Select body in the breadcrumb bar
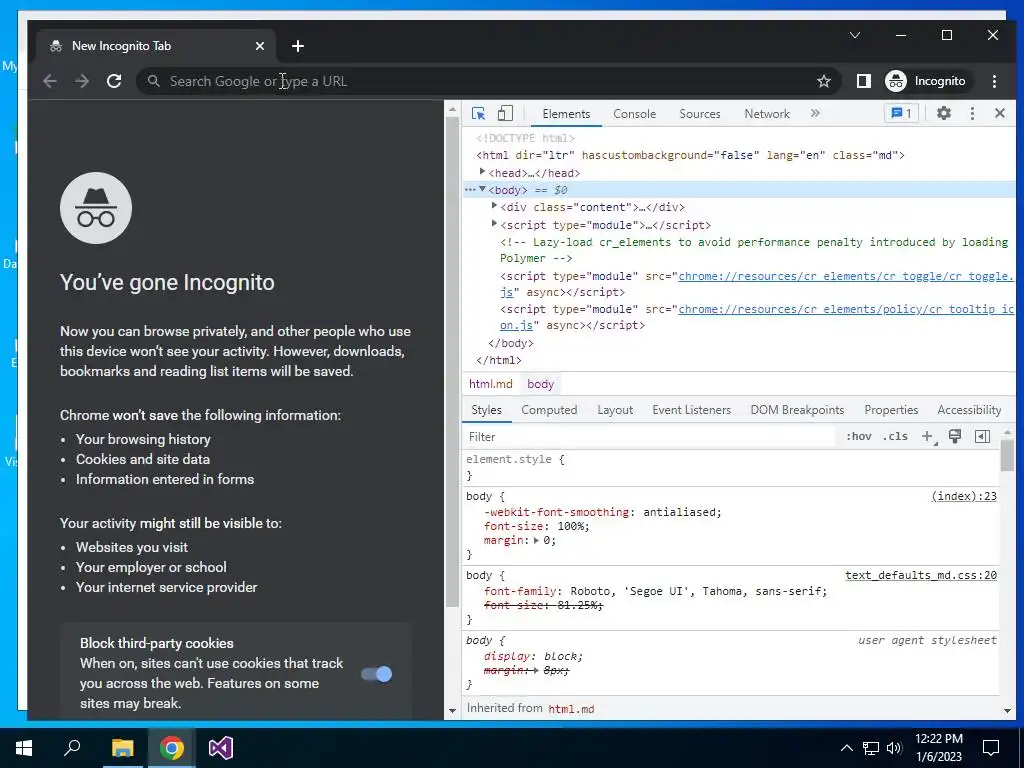 coord(540,384)
